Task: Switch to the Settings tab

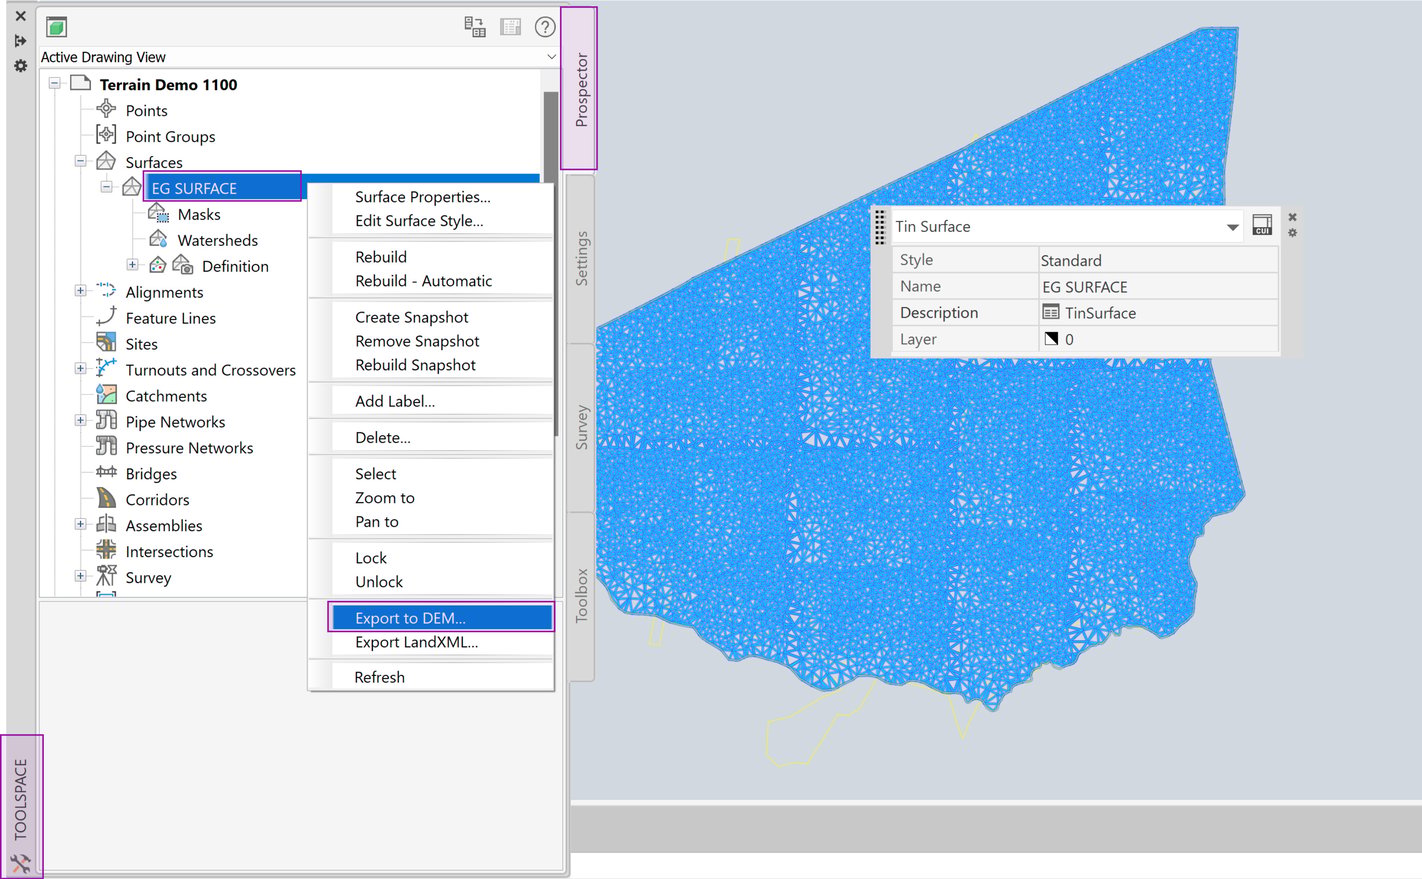Action: tap(581, 259)
